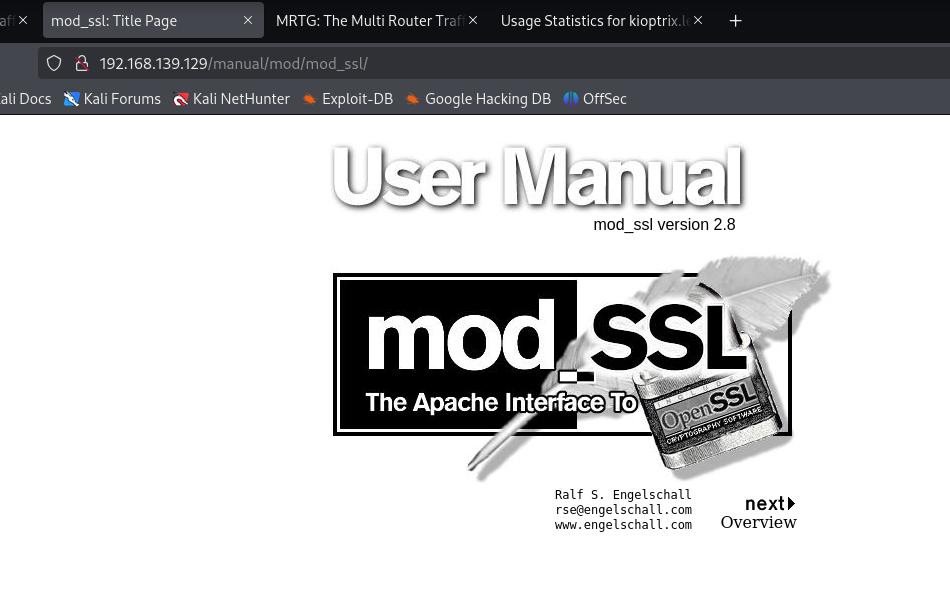
Task: Click the mod_ssl logo banner image
Action: [582, 370]
